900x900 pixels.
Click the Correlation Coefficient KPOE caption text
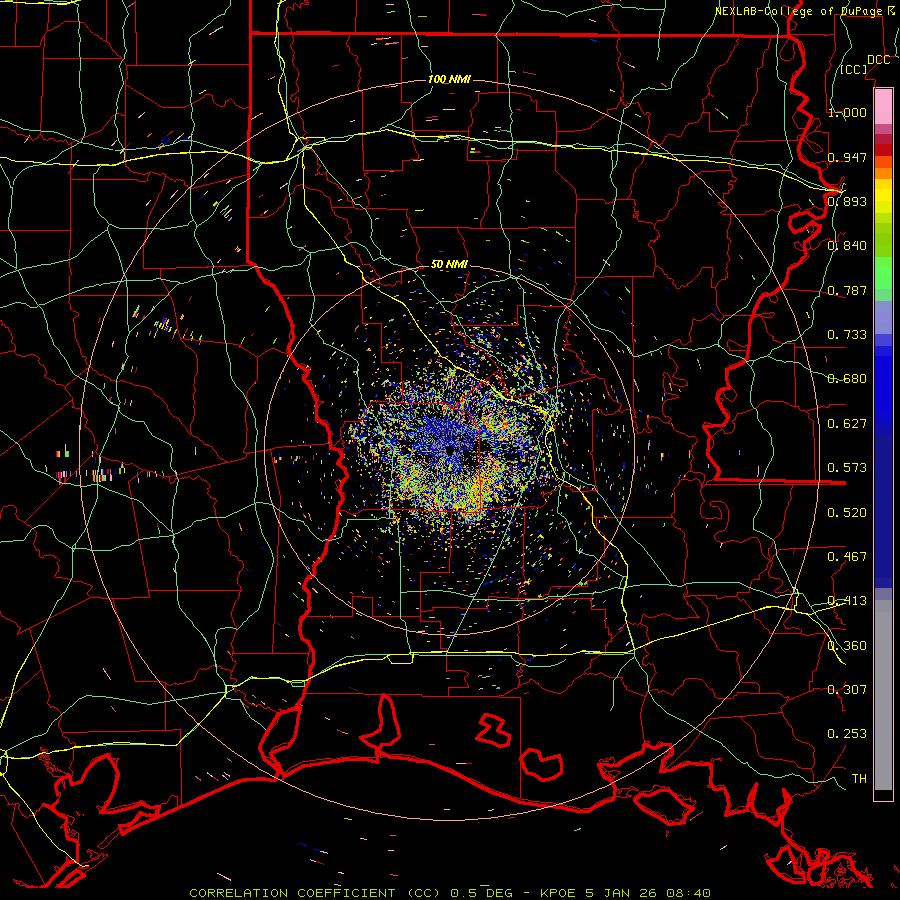[x=450, y=893]
